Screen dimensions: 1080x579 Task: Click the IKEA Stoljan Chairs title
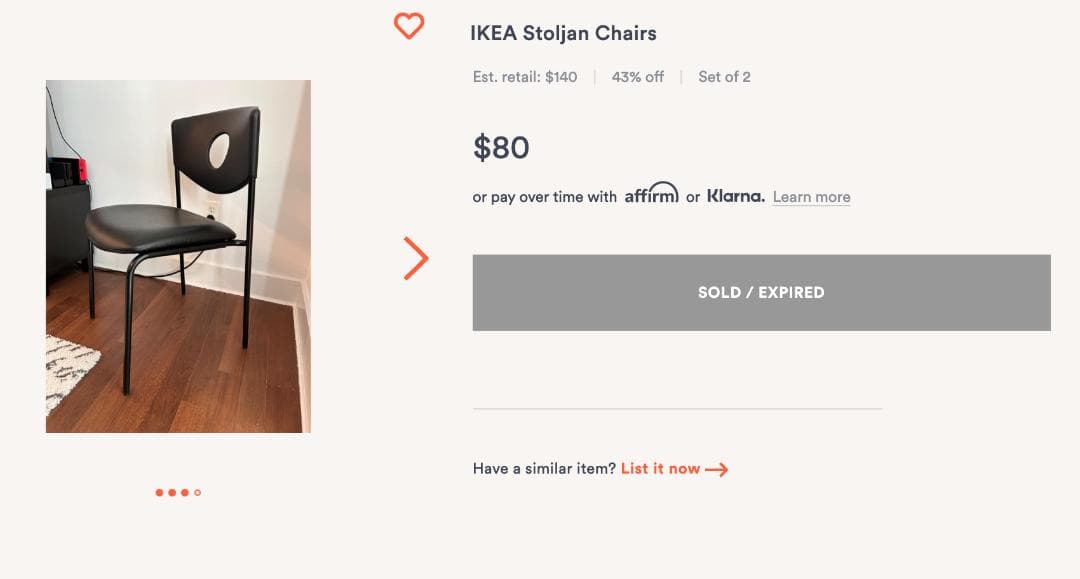[x=563, y=33]
